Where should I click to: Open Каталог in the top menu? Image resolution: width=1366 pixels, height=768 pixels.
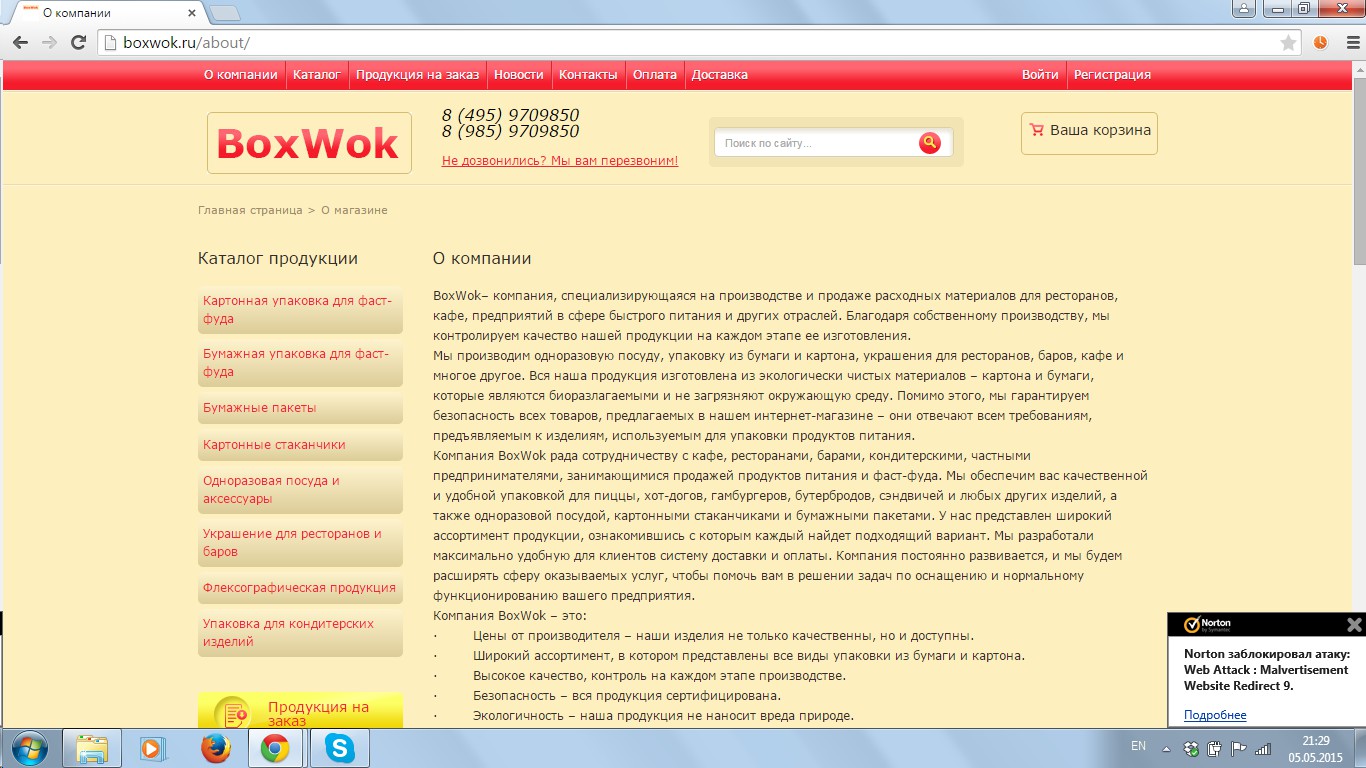[x=317, y=75]
